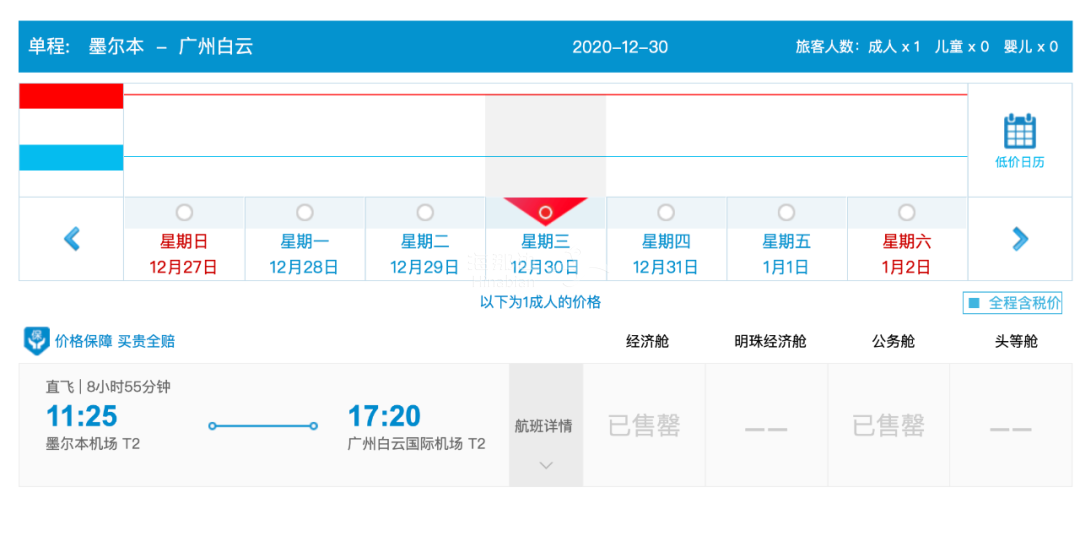
Task: Select the radio button for 12月28日
Action: pyautogui.click(x=304, y=213)
